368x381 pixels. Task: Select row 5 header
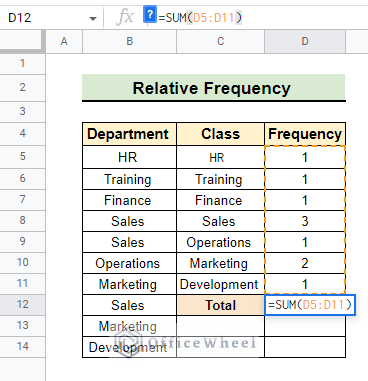tap(22, 157)
